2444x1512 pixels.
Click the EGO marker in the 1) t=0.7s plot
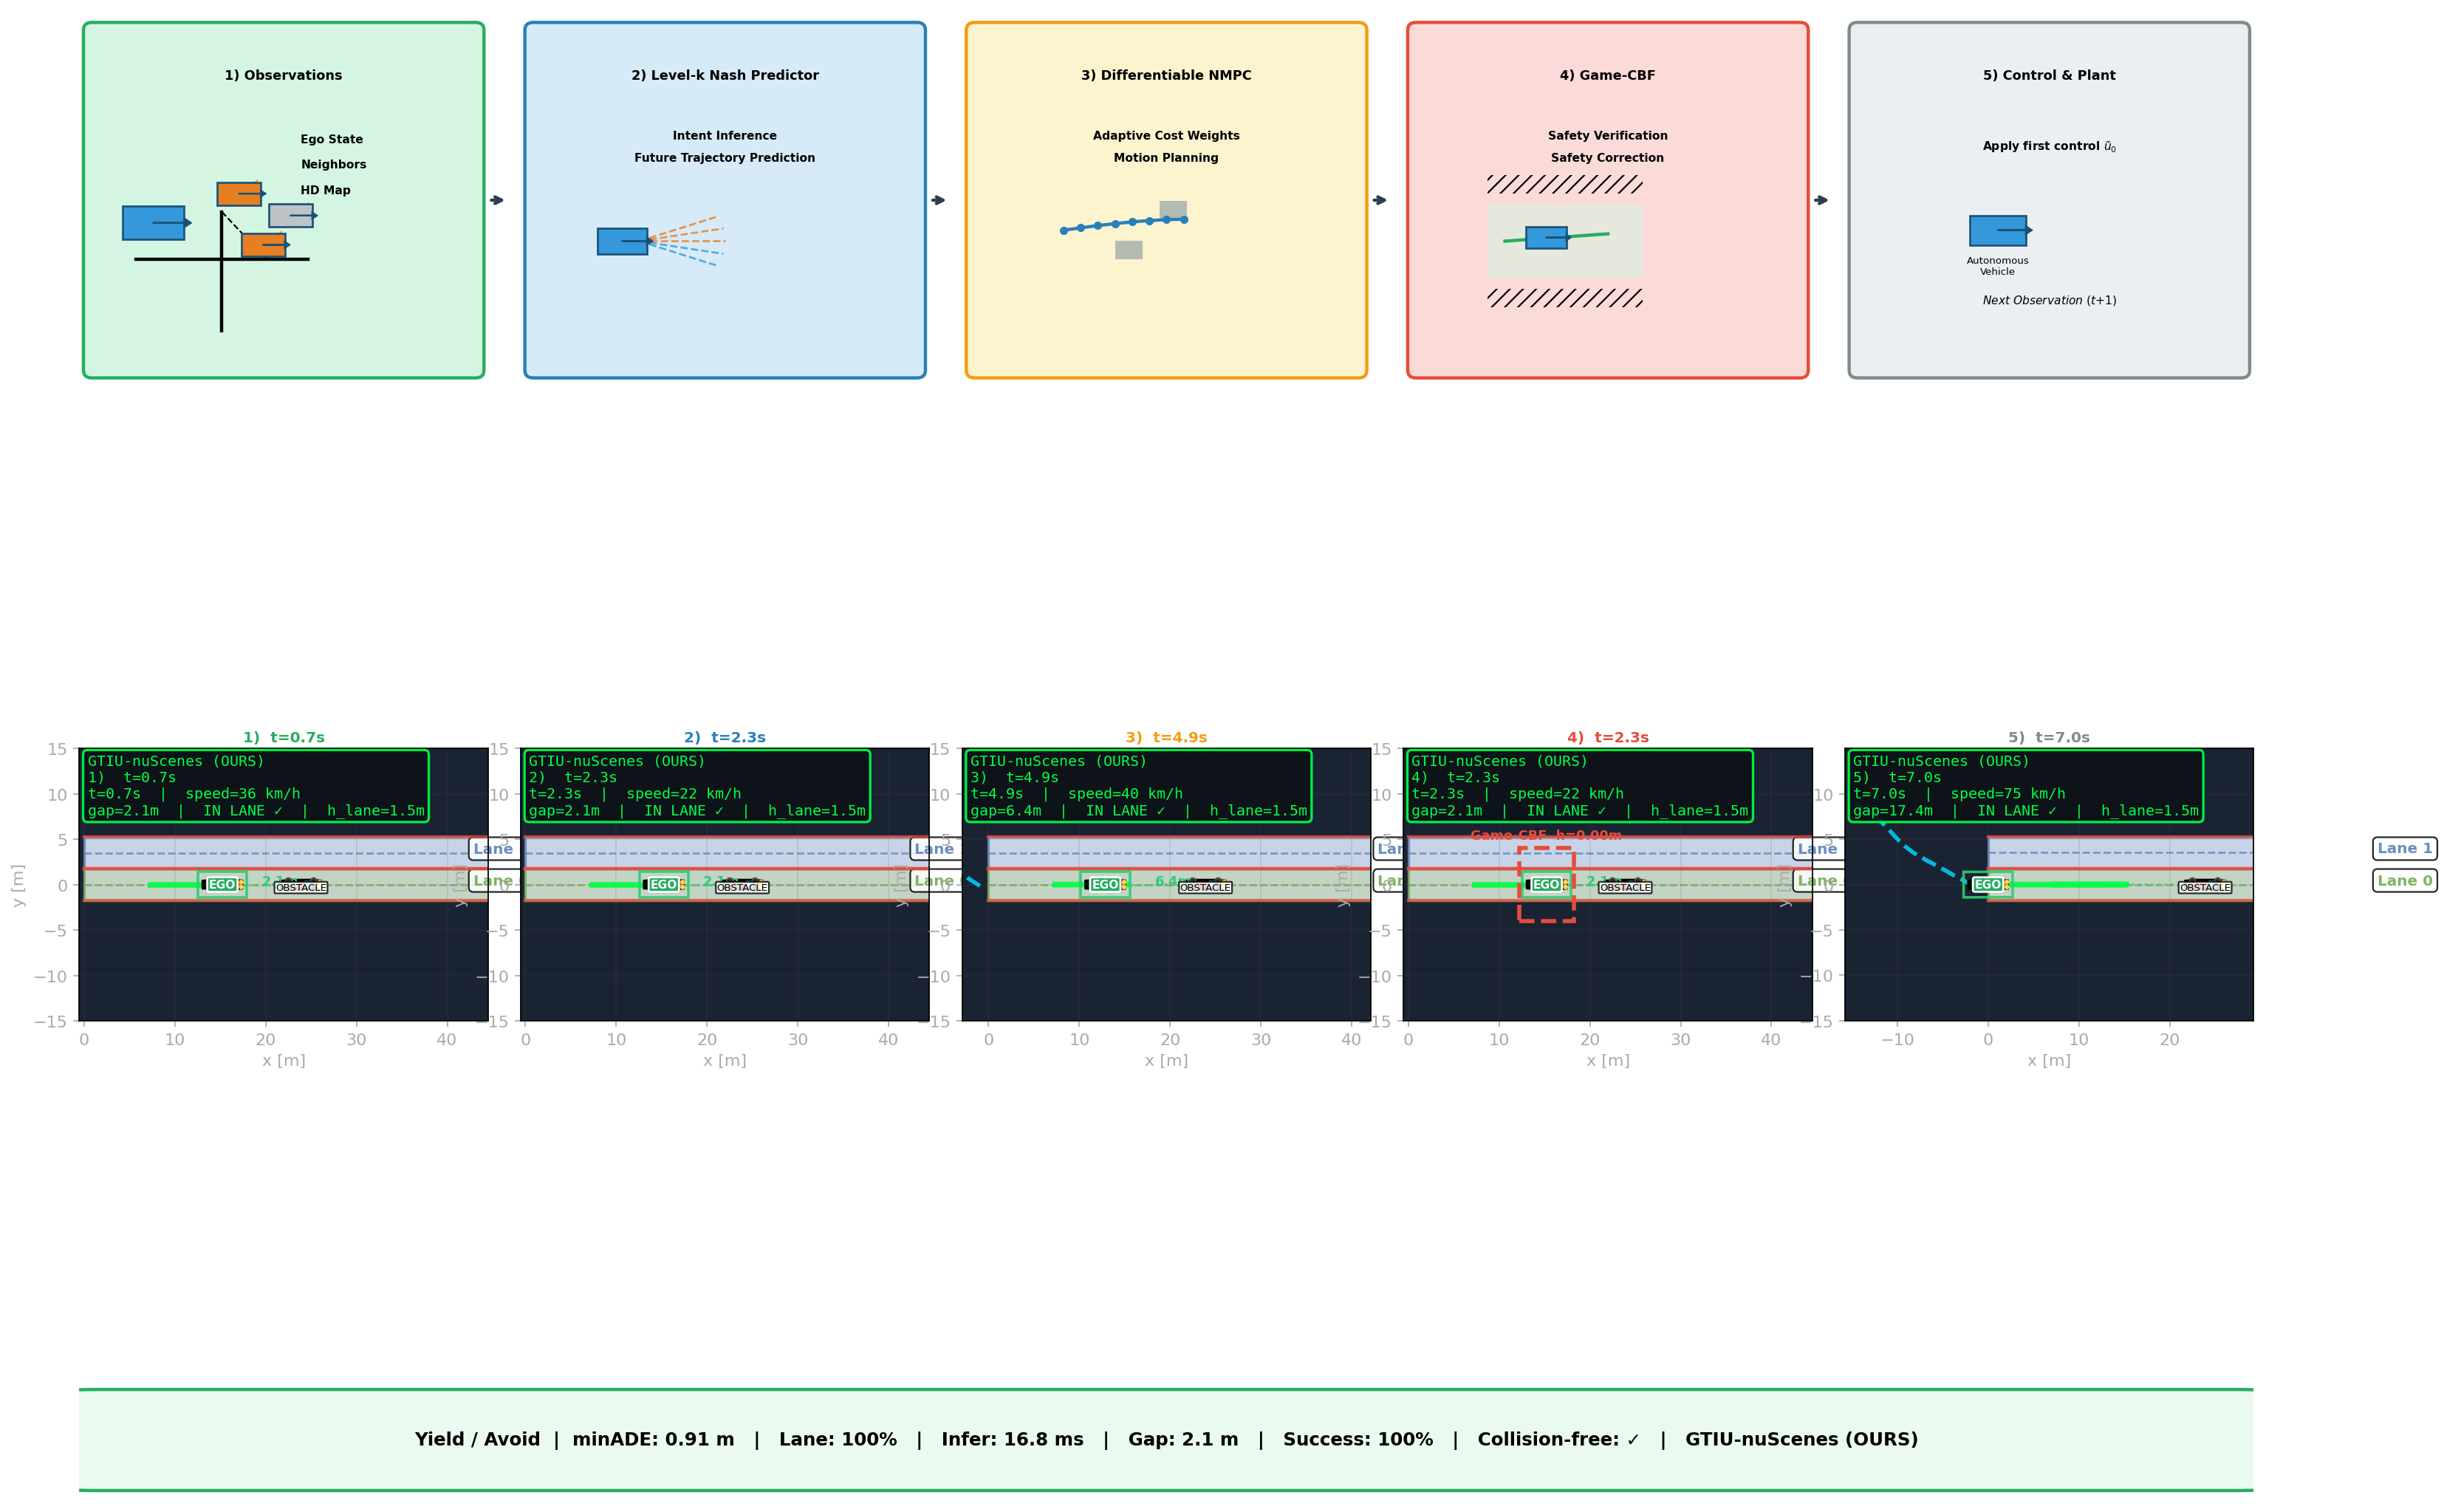(x=222, y=884)
